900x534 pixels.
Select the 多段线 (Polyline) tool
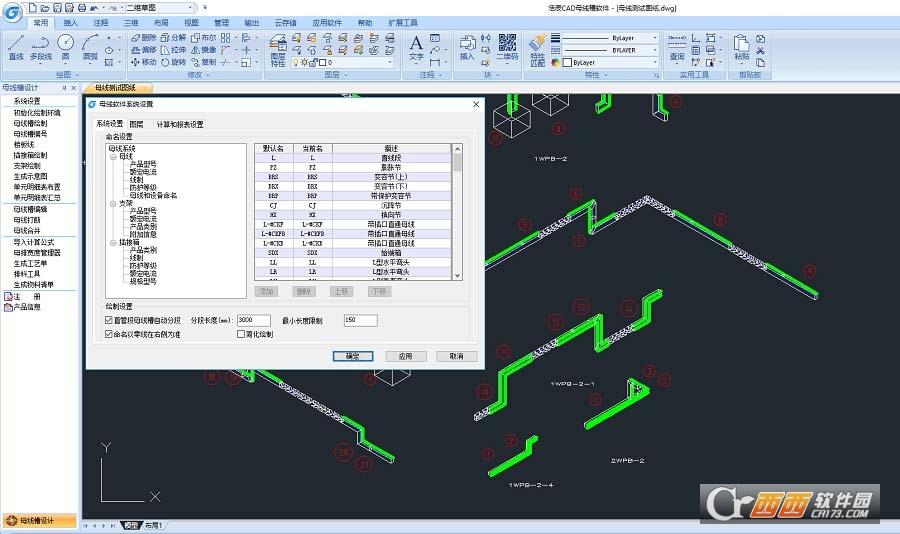point(41,47)
